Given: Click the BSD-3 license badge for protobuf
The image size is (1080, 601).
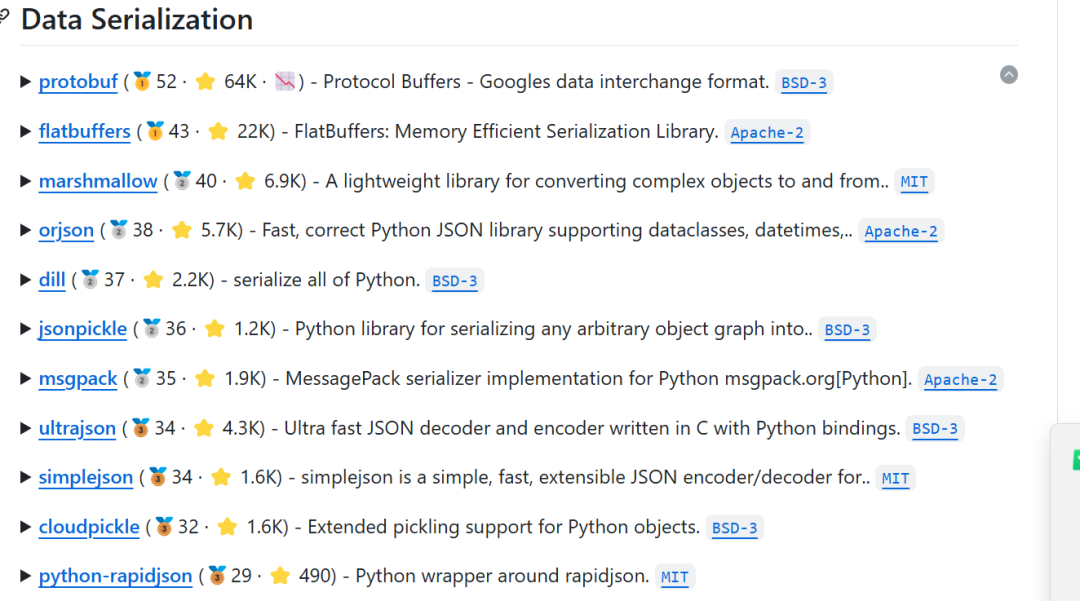Looking at the screenshot, I should pos(804,83).
